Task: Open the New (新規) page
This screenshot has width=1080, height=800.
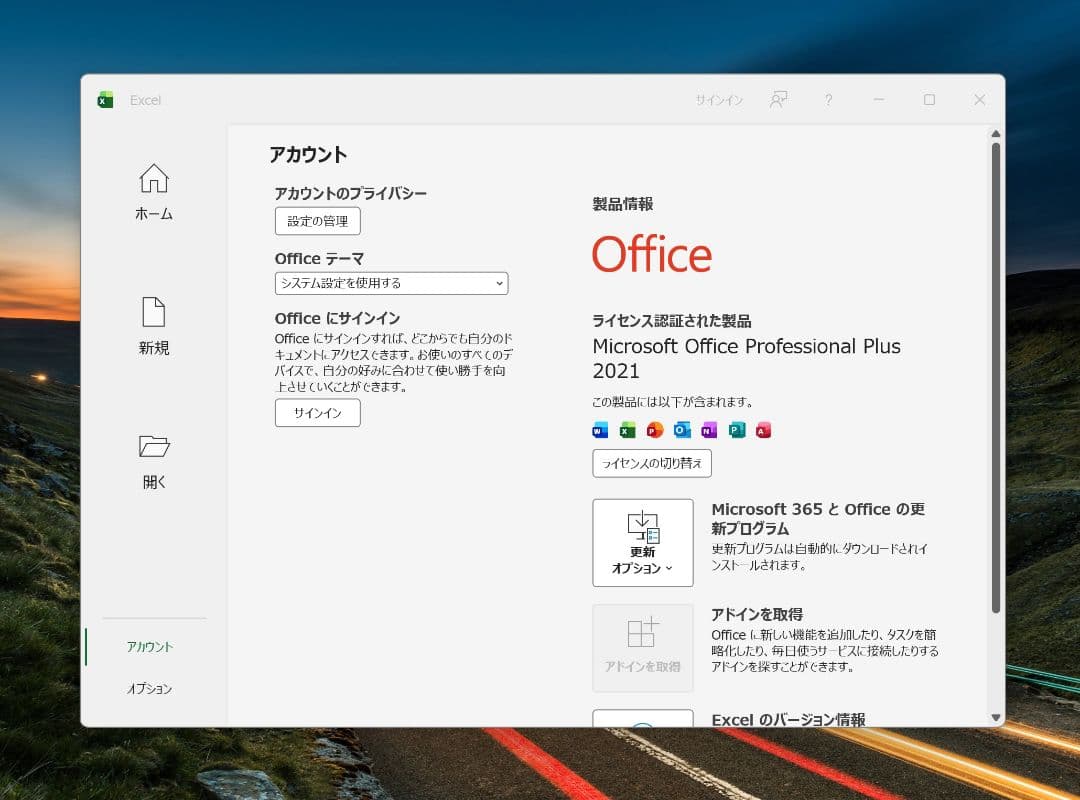Action: [154, 326]
